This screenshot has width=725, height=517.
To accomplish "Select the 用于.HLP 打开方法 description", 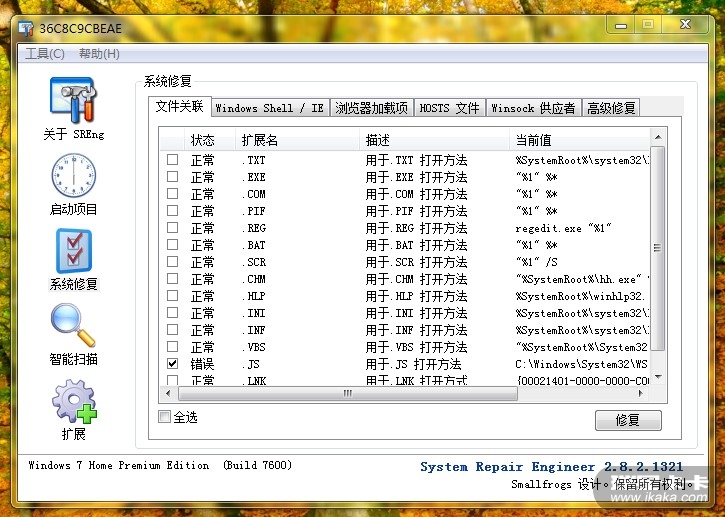I will pos(416,296).
